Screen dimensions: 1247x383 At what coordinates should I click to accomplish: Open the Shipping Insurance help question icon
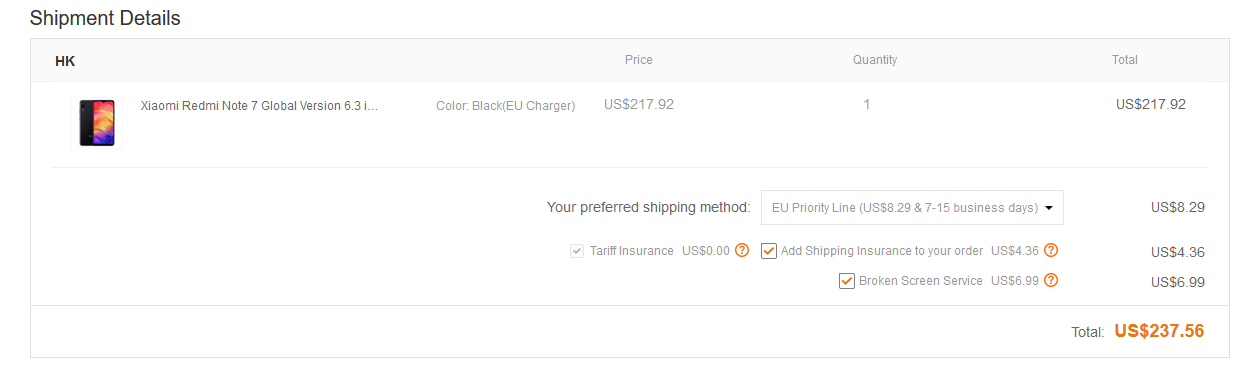1051,251
